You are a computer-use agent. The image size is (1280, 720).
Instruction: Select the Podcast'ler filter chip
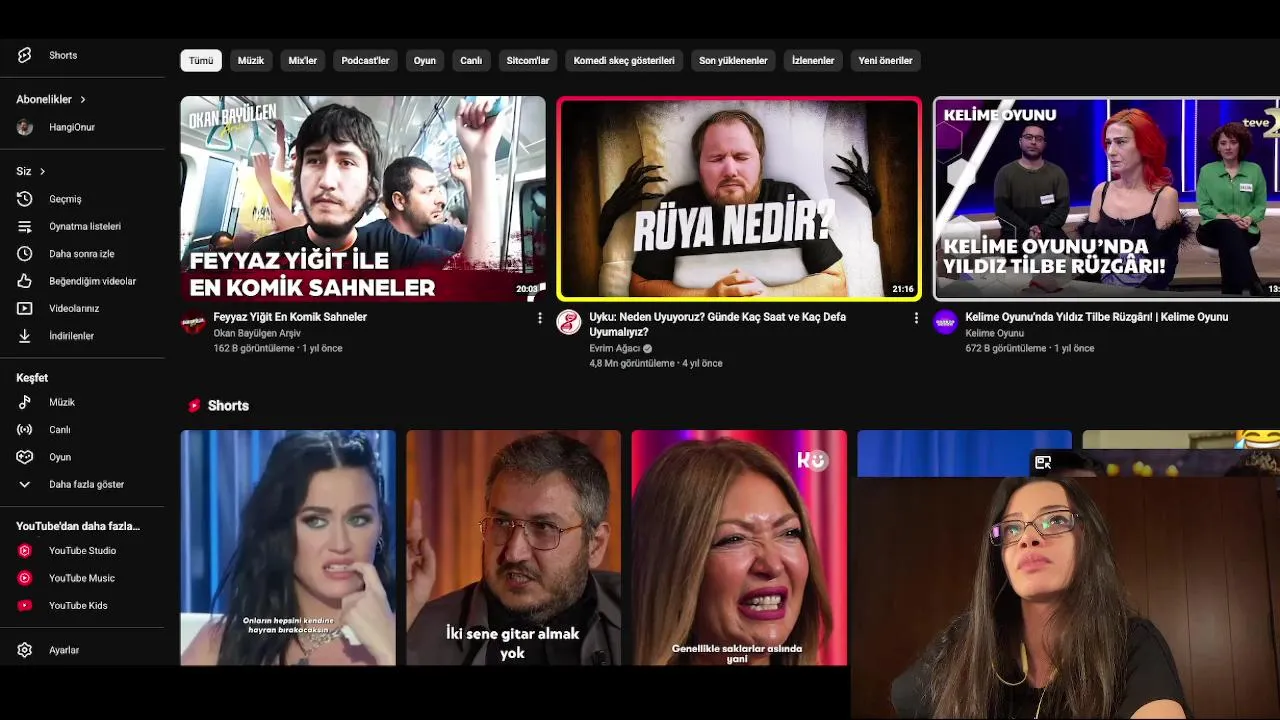(x=365, y=61)
